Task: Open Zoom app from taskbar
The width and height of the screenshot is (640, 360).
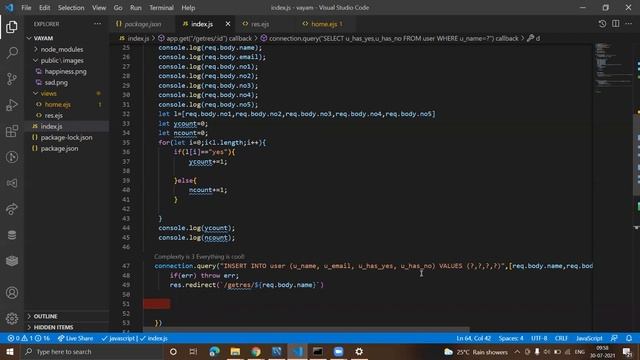Action: pos(338,352)
